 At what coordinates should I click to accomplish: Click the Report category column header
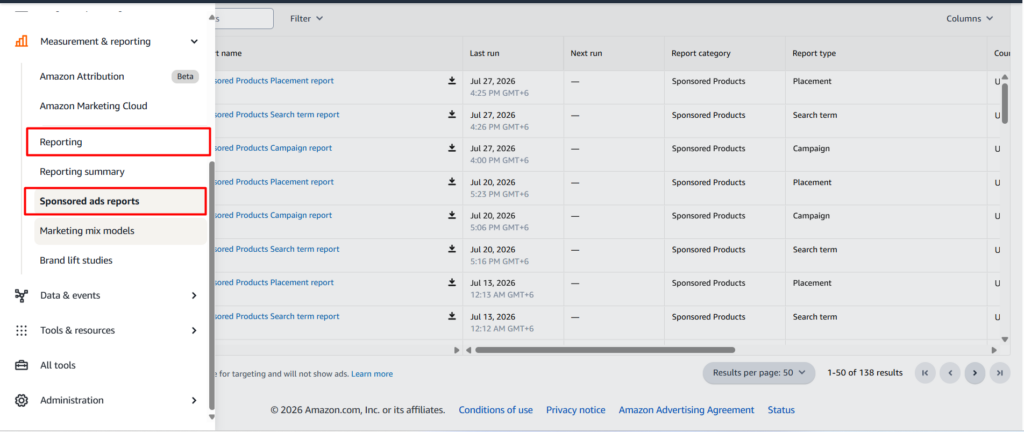pos(701,54)
